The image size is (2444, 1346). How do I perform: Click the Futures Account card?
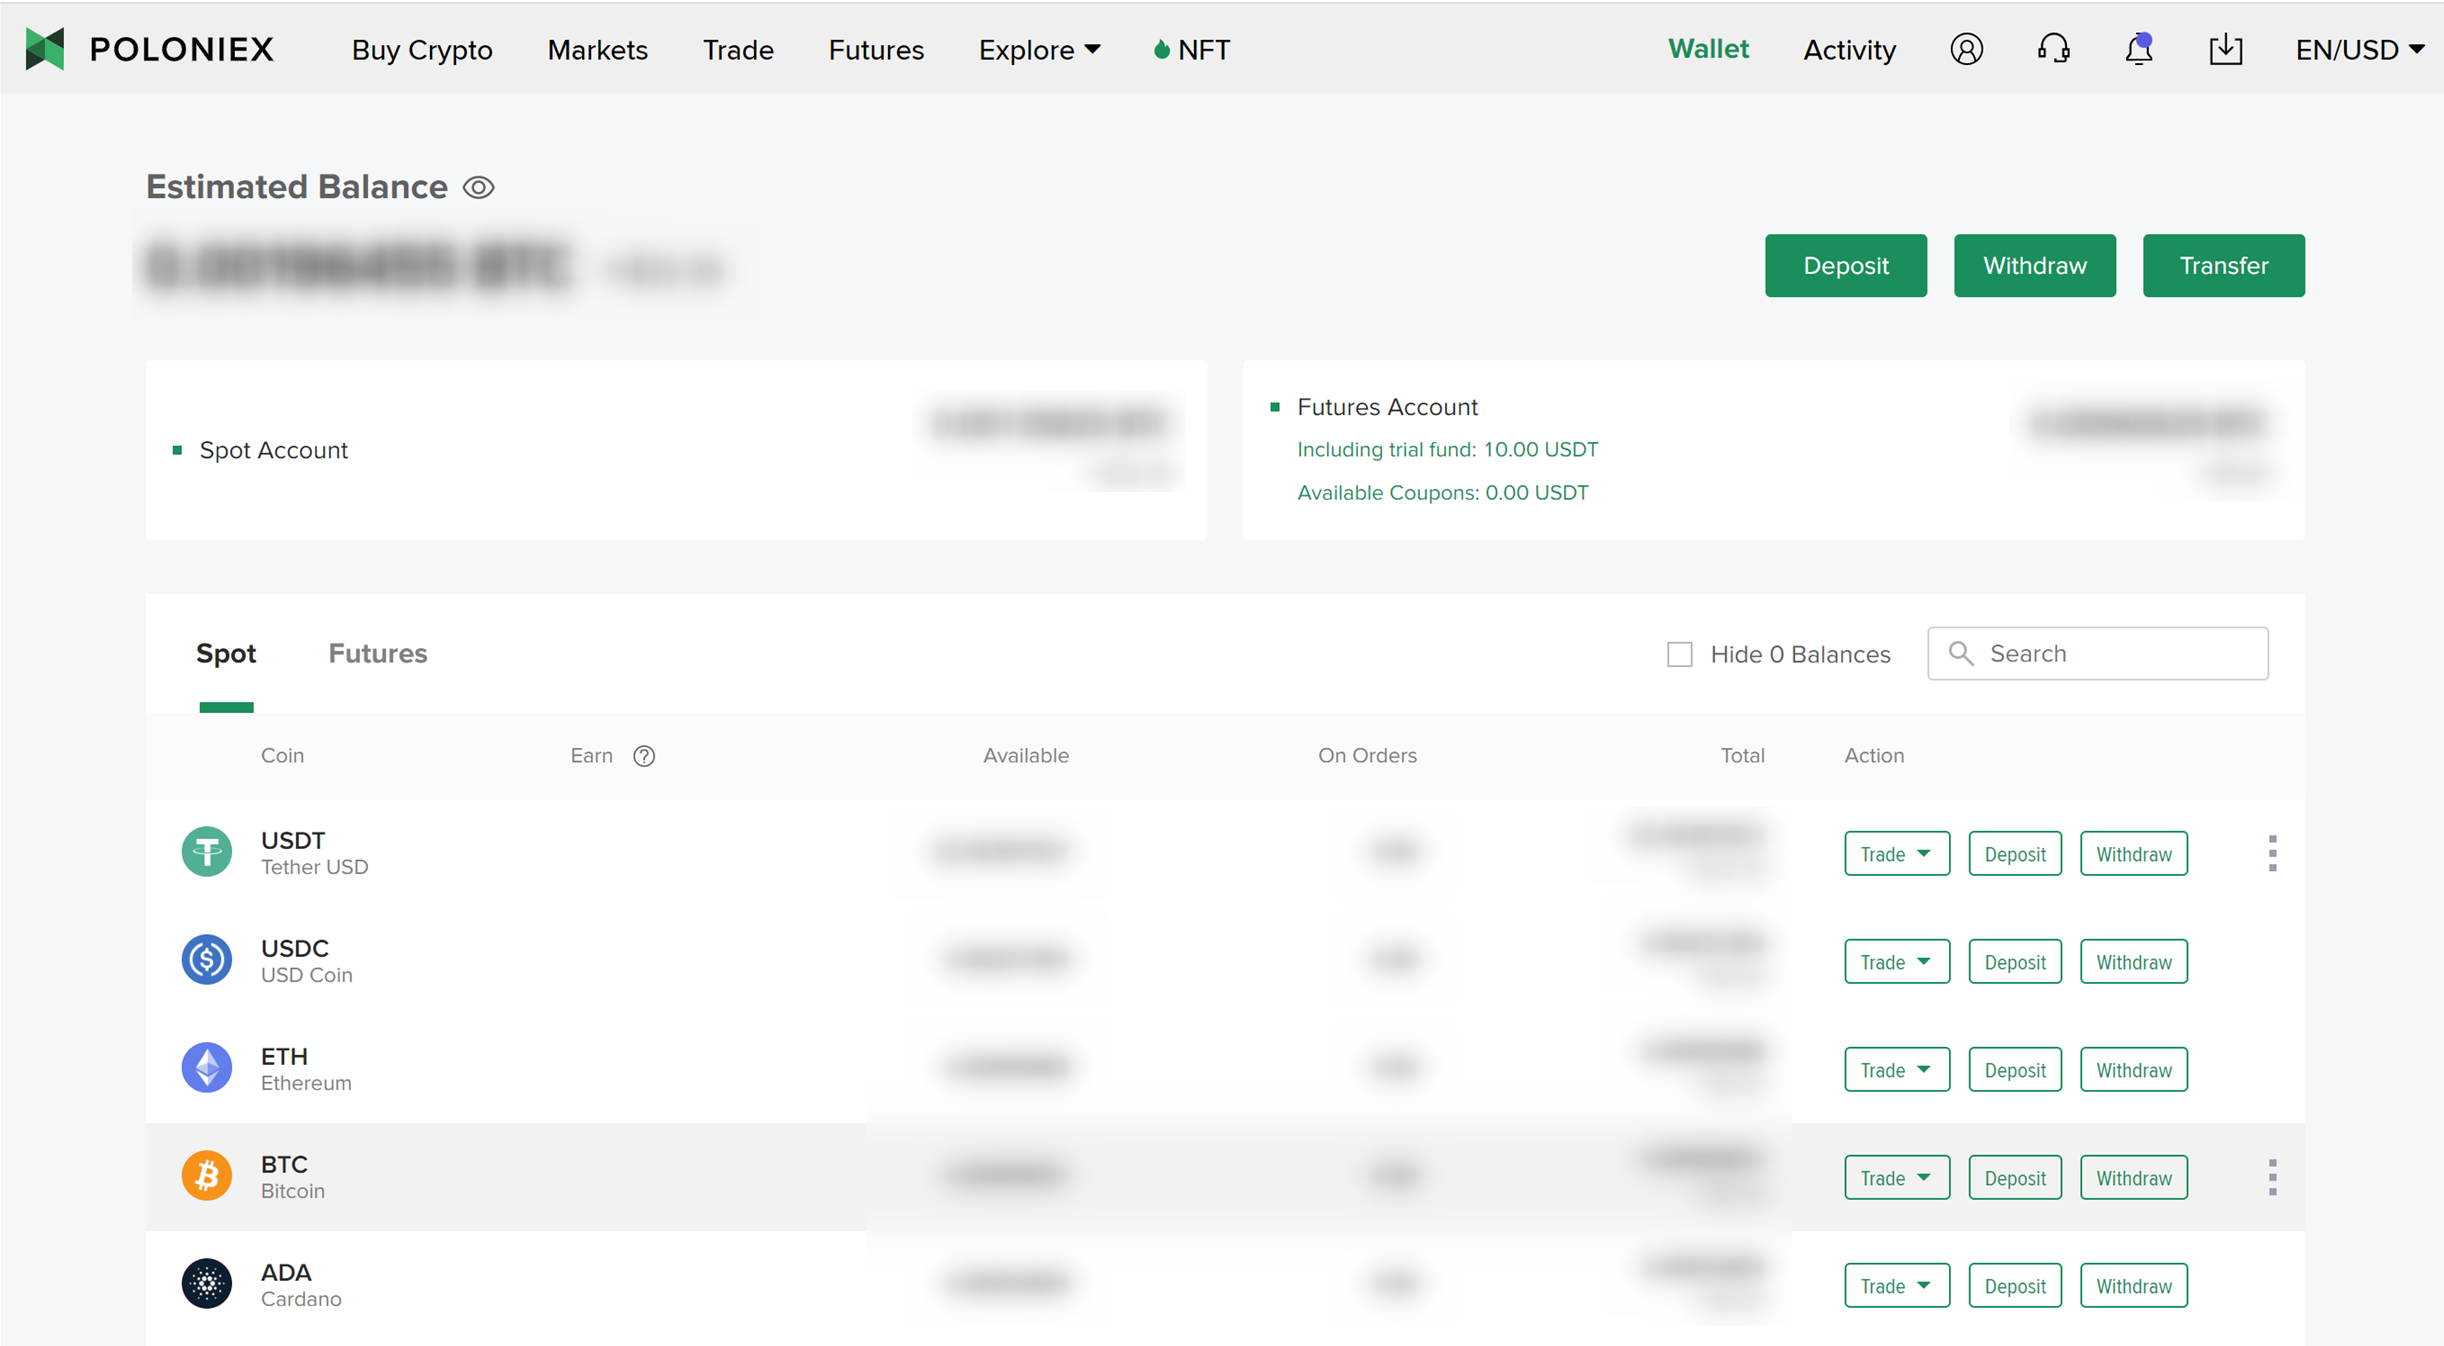click(1774, 450)
